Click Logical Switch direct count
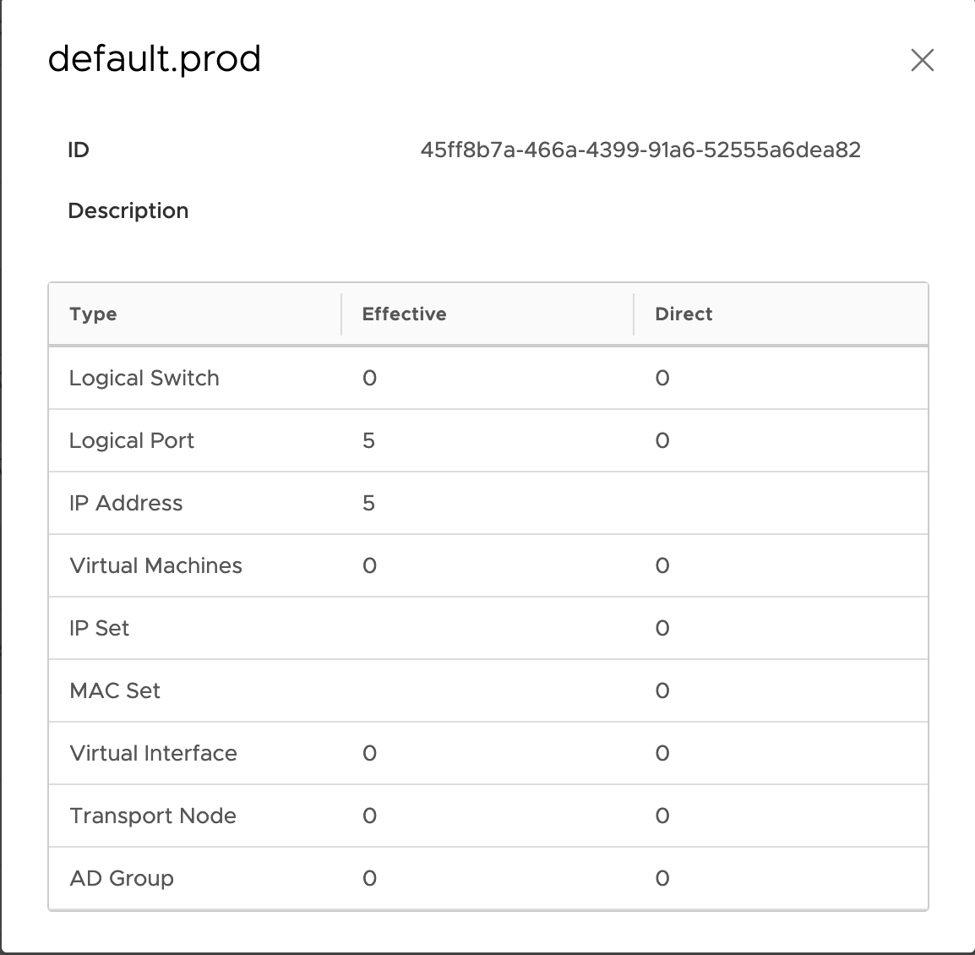 pos(661,378)
